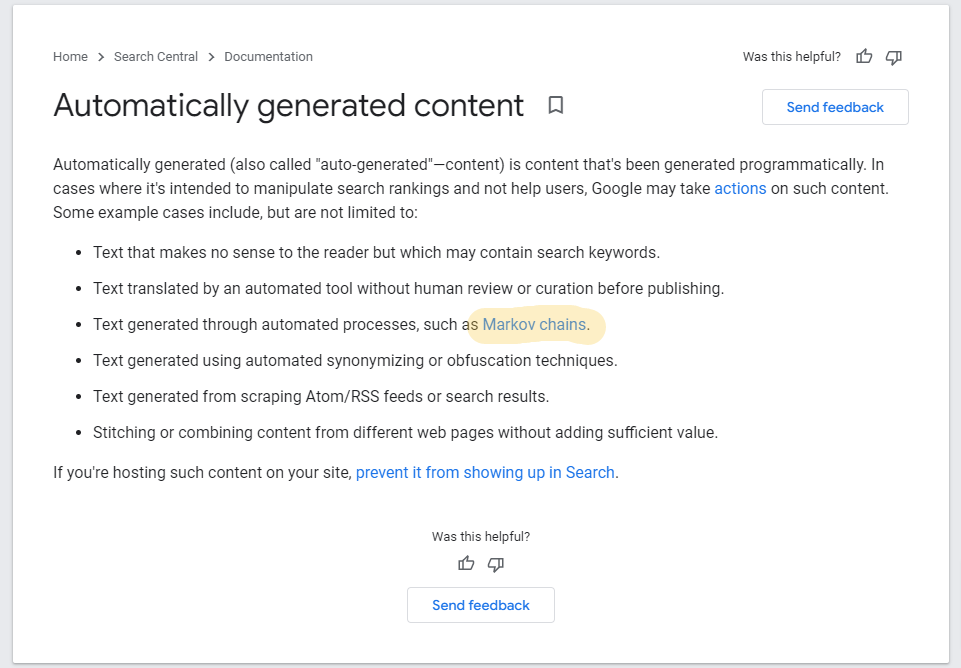Go to the Home breadcrumb
961x668 pixels.
(x=70, y=57)
